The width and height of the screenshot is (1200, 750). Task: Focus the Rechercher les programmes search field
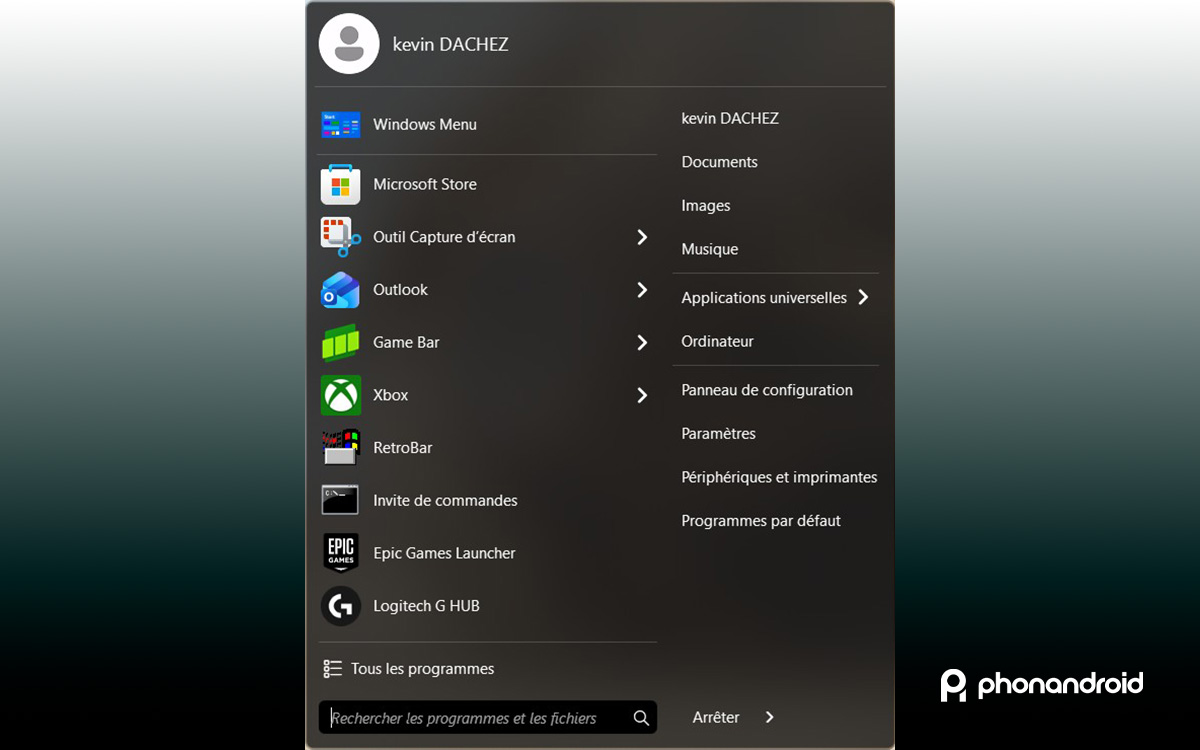(x=488, y=718)
